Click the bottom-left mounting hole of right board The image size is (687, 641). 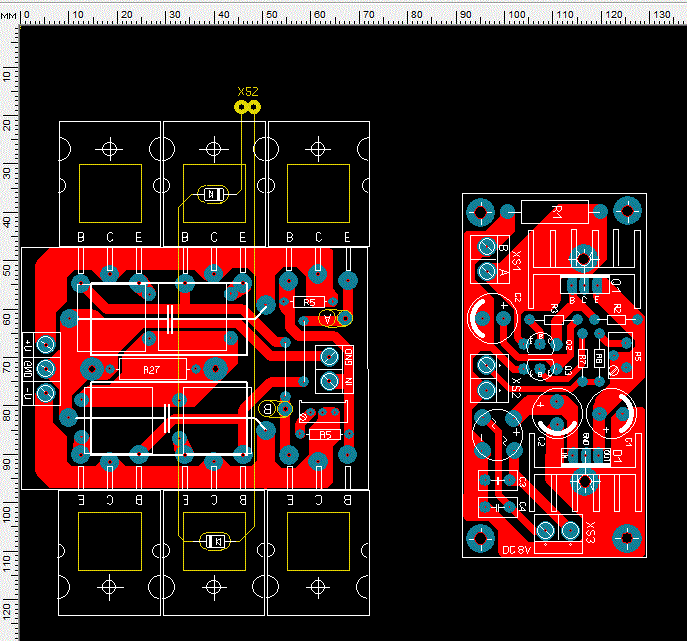(481, 538)
